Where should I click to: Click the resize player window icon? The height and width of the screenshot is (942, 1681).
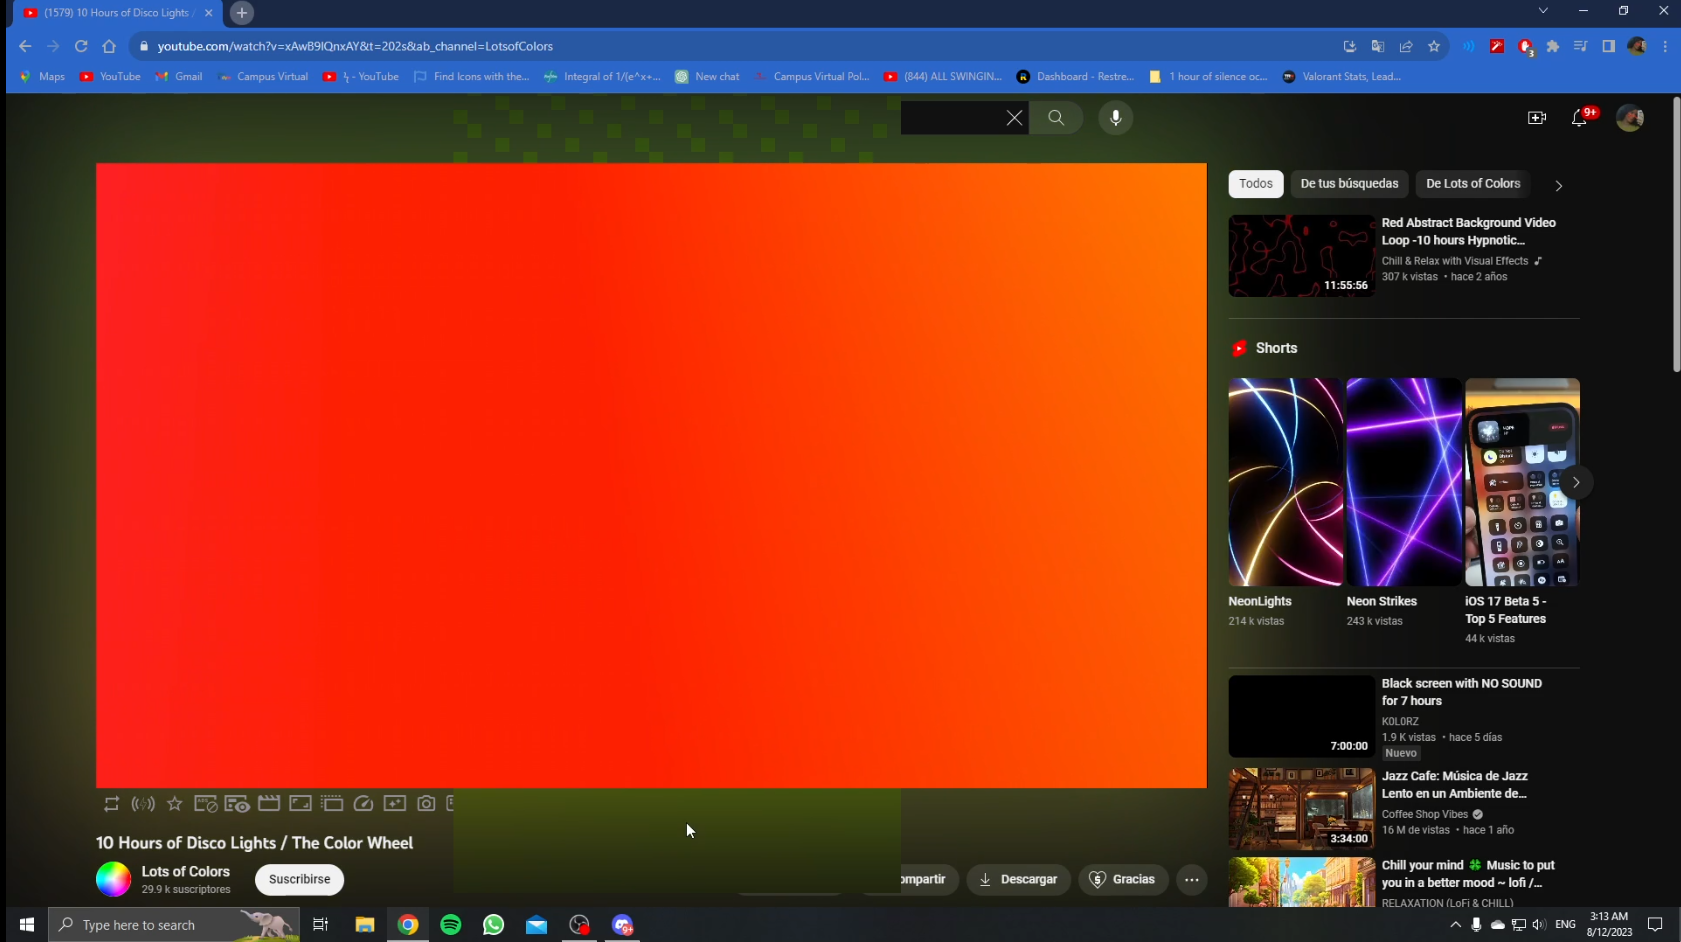click(x=300, y=803)
